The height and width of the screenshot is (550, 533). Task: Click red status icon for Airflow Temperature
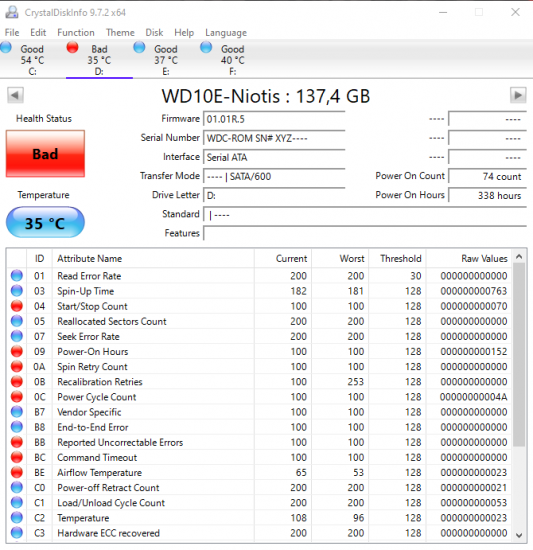[16, 472]
